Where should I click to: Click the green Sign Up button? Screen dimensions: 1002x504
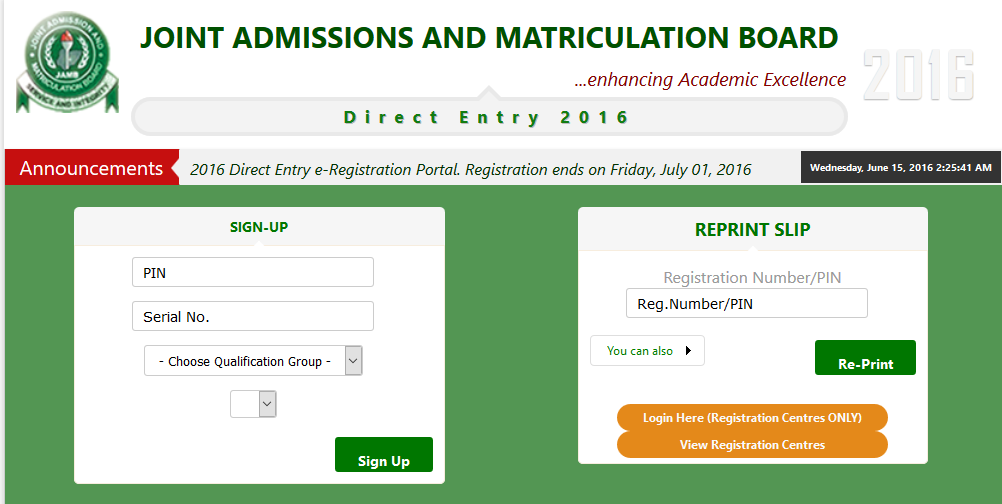[383, 455]
